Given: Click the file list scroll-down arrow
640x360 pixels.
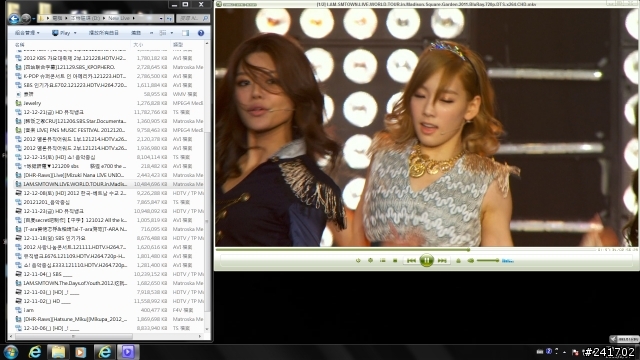Looking at the screenshot, I should [207, 329].
